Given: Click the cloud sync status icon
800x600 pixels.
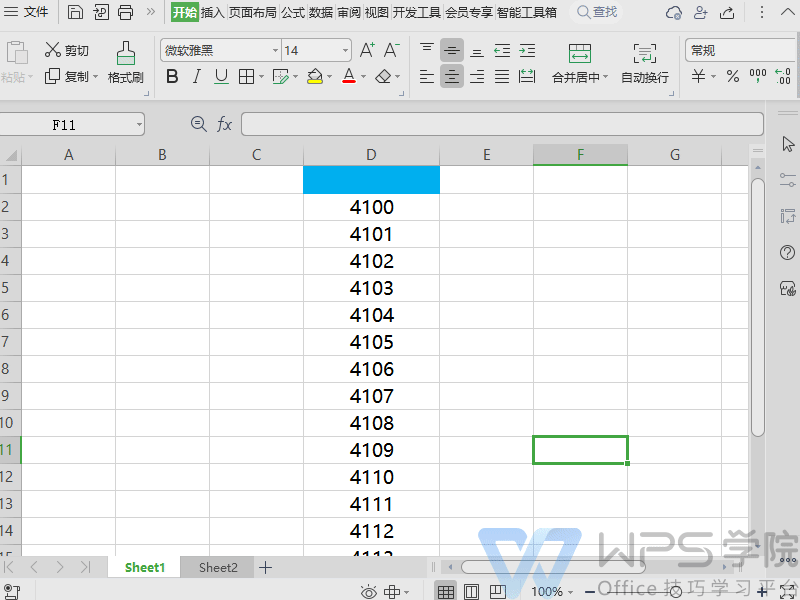Looking at the screenshot, I should 673,12.
